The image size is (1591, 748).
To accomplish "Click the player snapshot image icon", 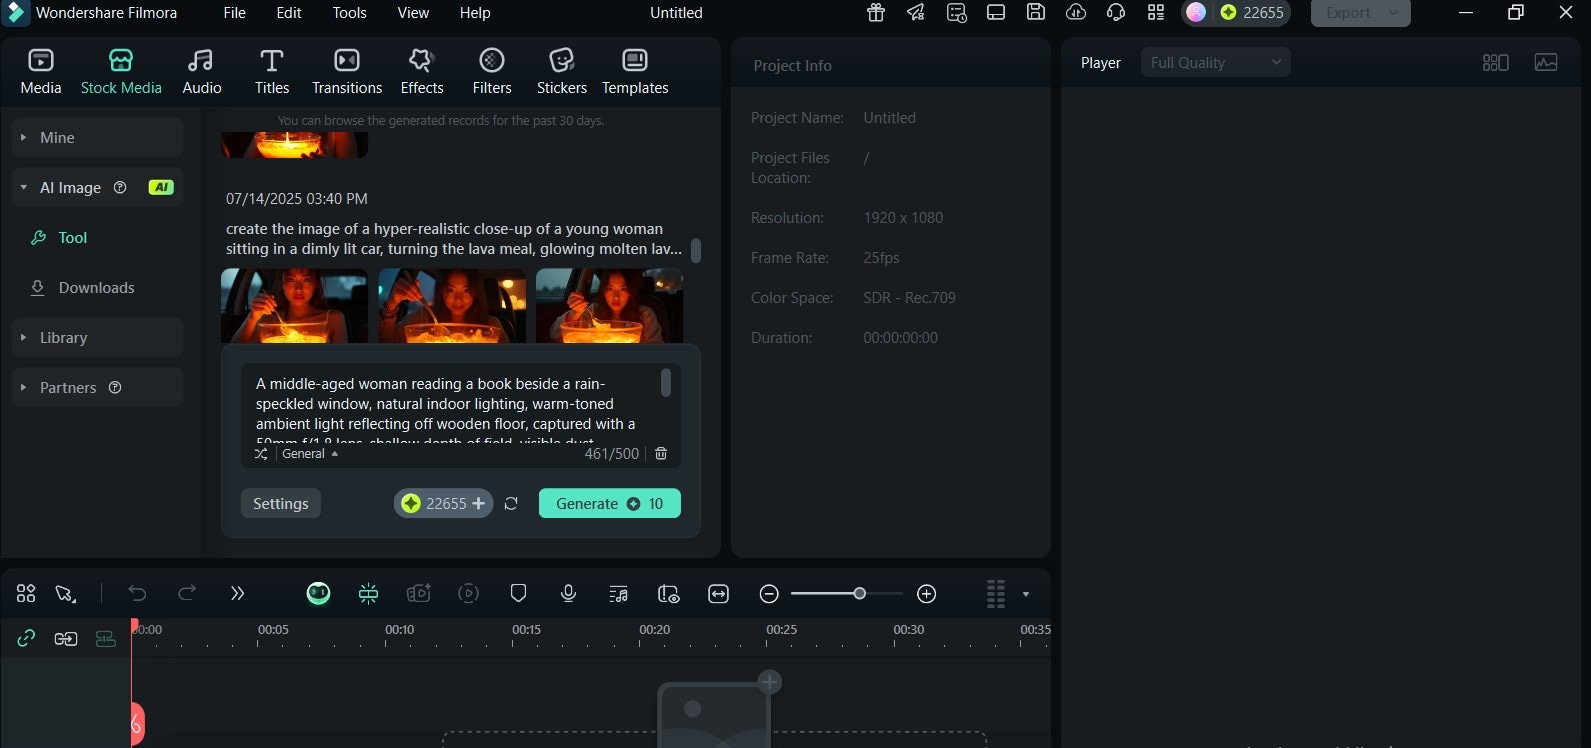I will (1546, 62).
